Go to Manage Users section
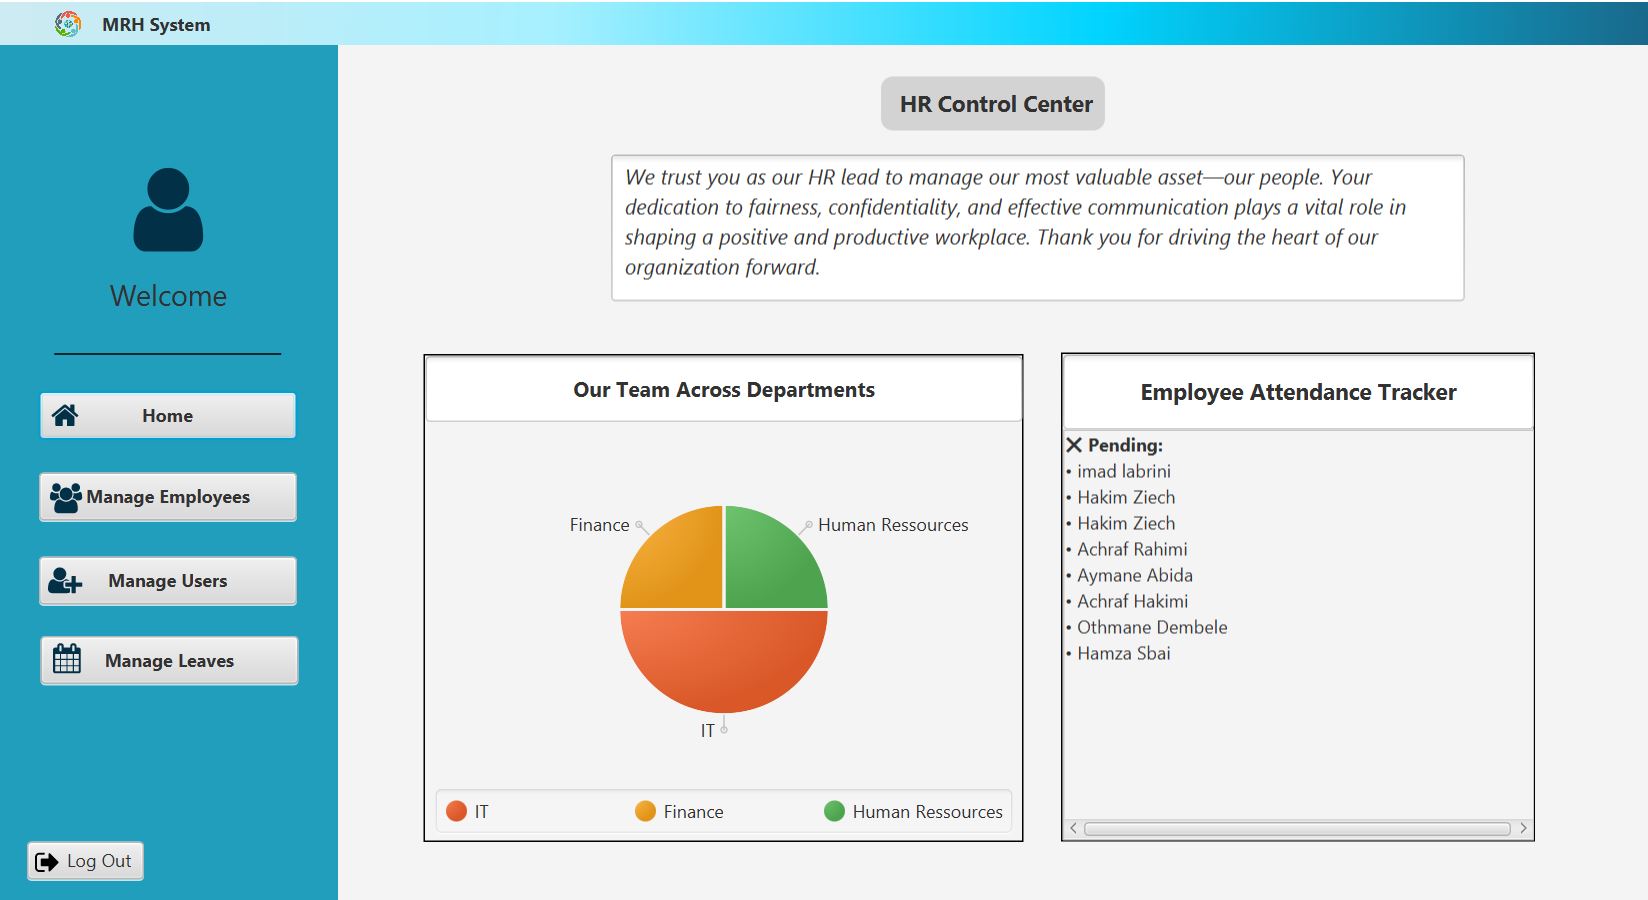This screenshot has width=1648, height=900. point(168,581)
